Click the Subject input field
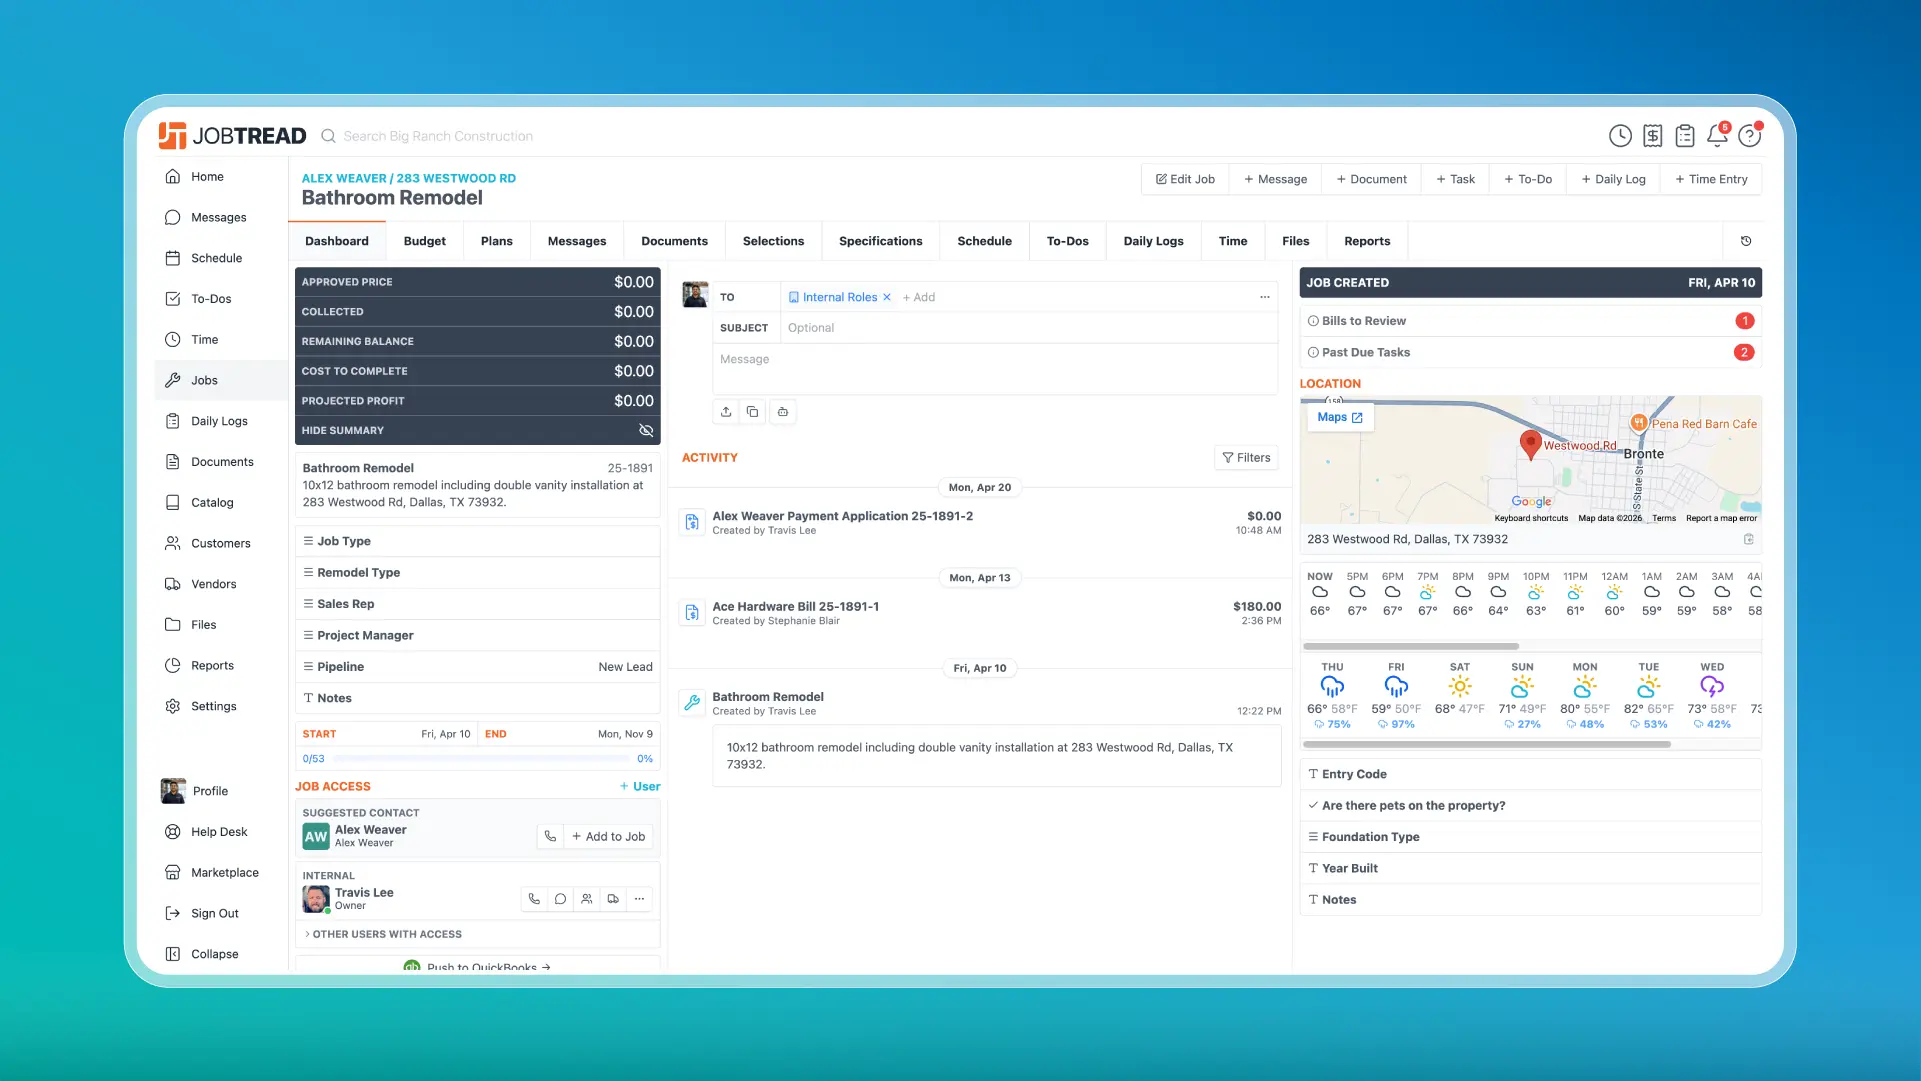The width and height of the screenshot is (1921, 1081). pyautogui.click(x=1029, y=328)
